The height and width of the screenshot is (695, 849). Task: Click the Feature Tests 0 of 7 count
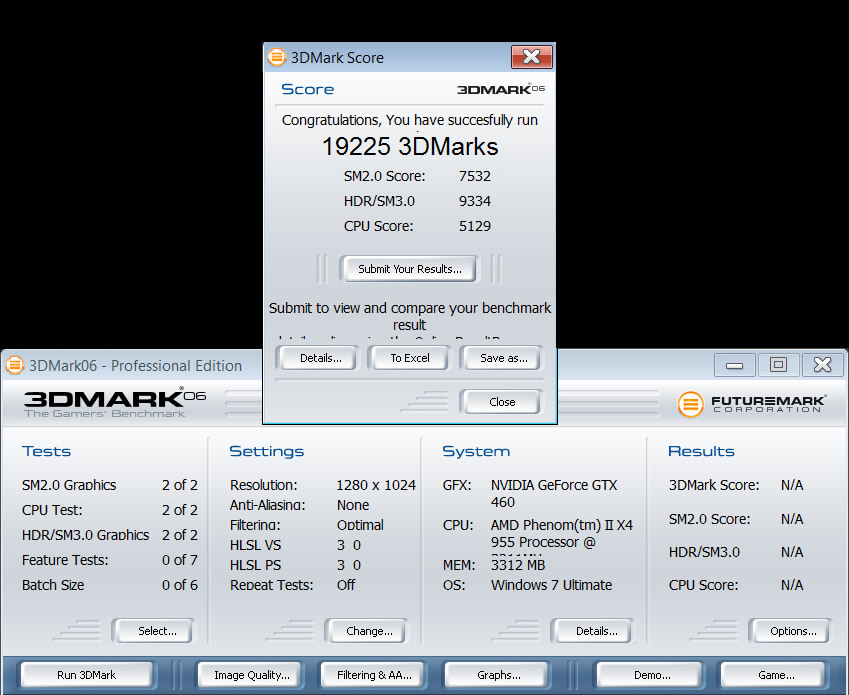click(180, 560)
